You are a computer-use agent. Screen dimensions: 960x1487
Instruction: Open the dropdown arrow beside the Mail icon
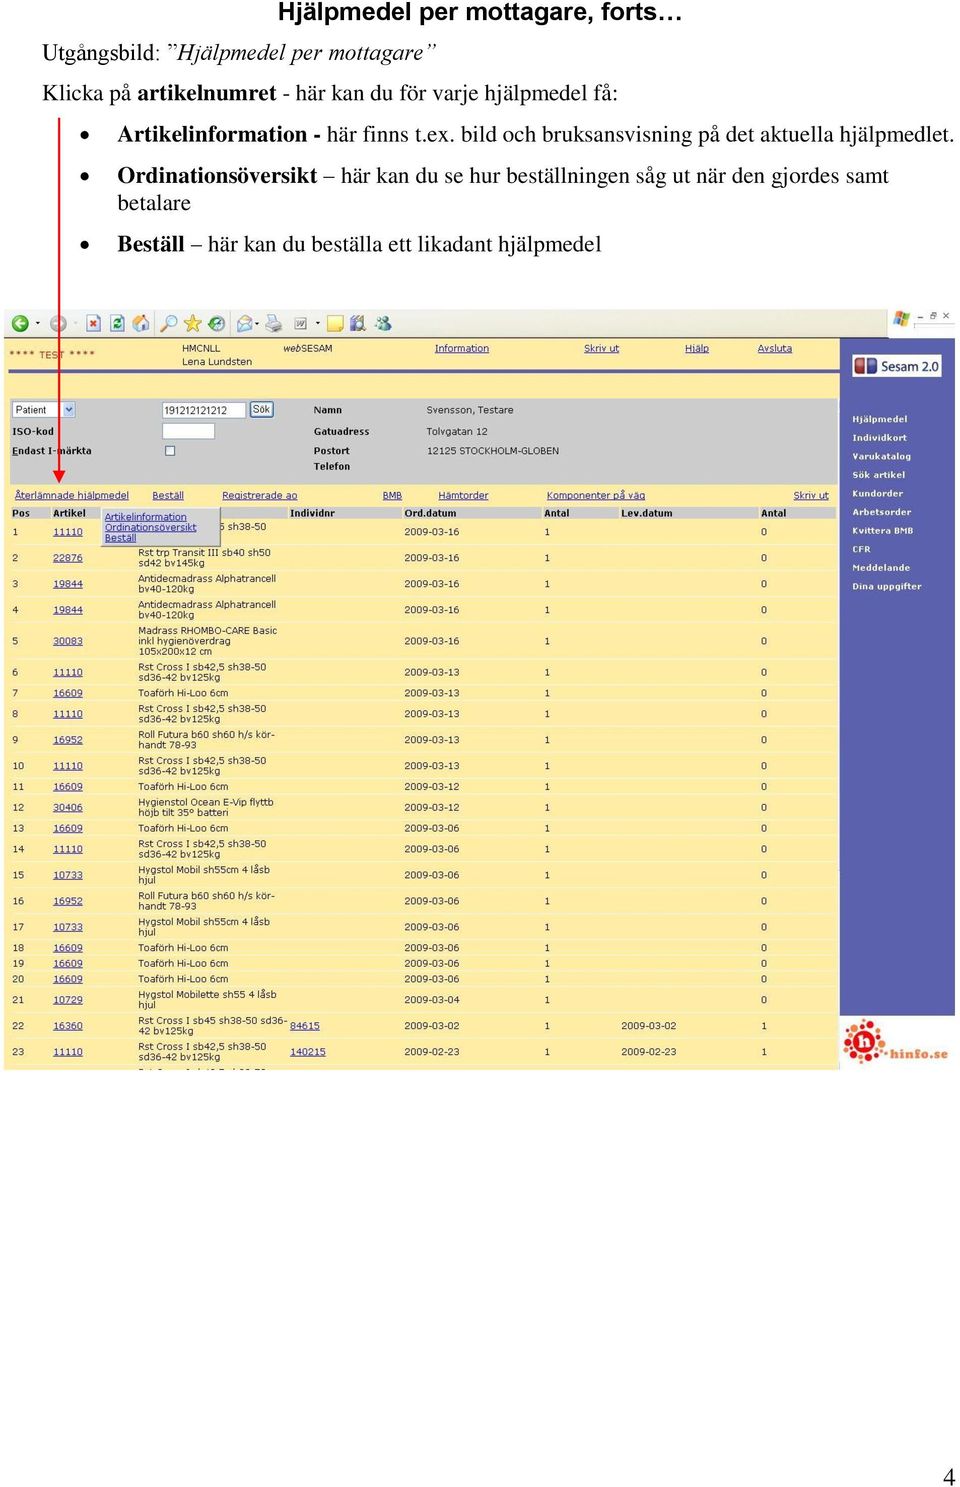[258, 323]
